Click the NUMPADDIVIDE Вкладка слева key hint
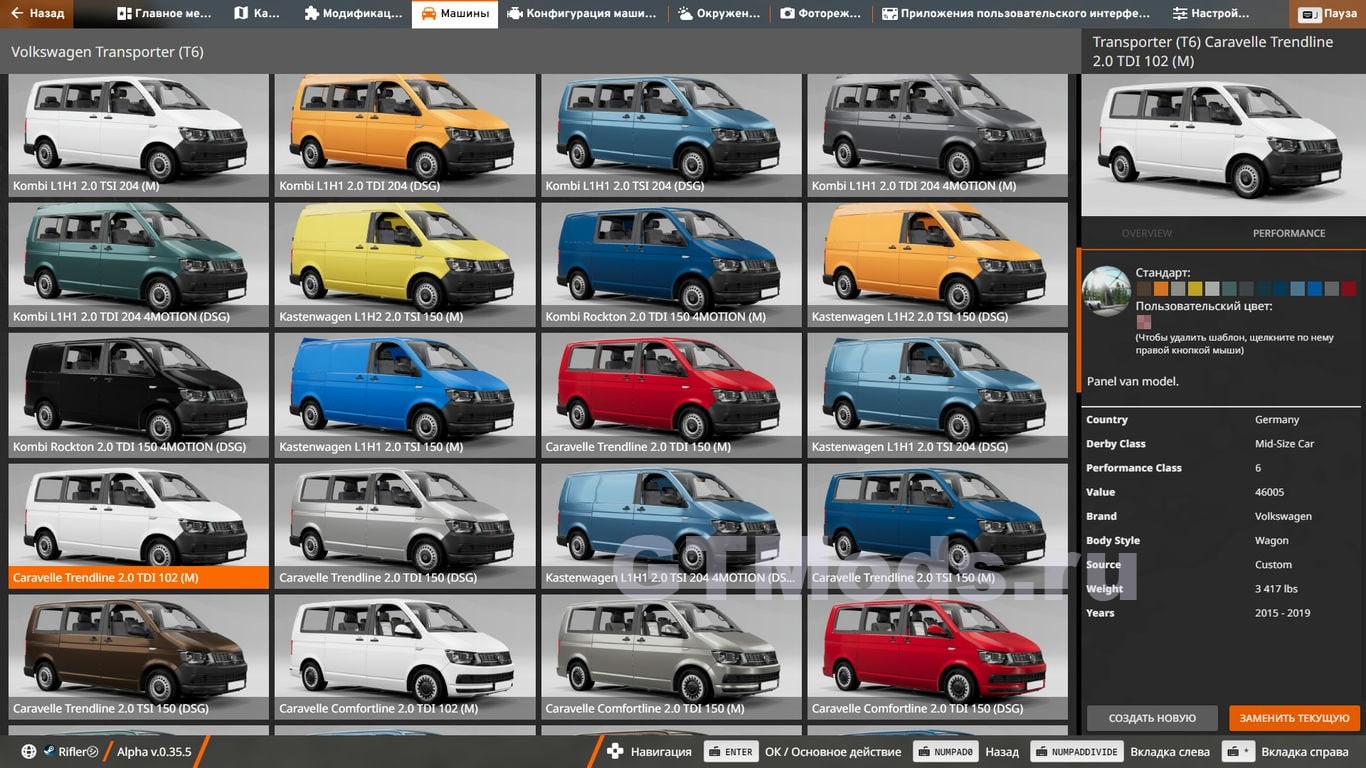The width and height of the screenshot is (1366, 768). 1077,752
